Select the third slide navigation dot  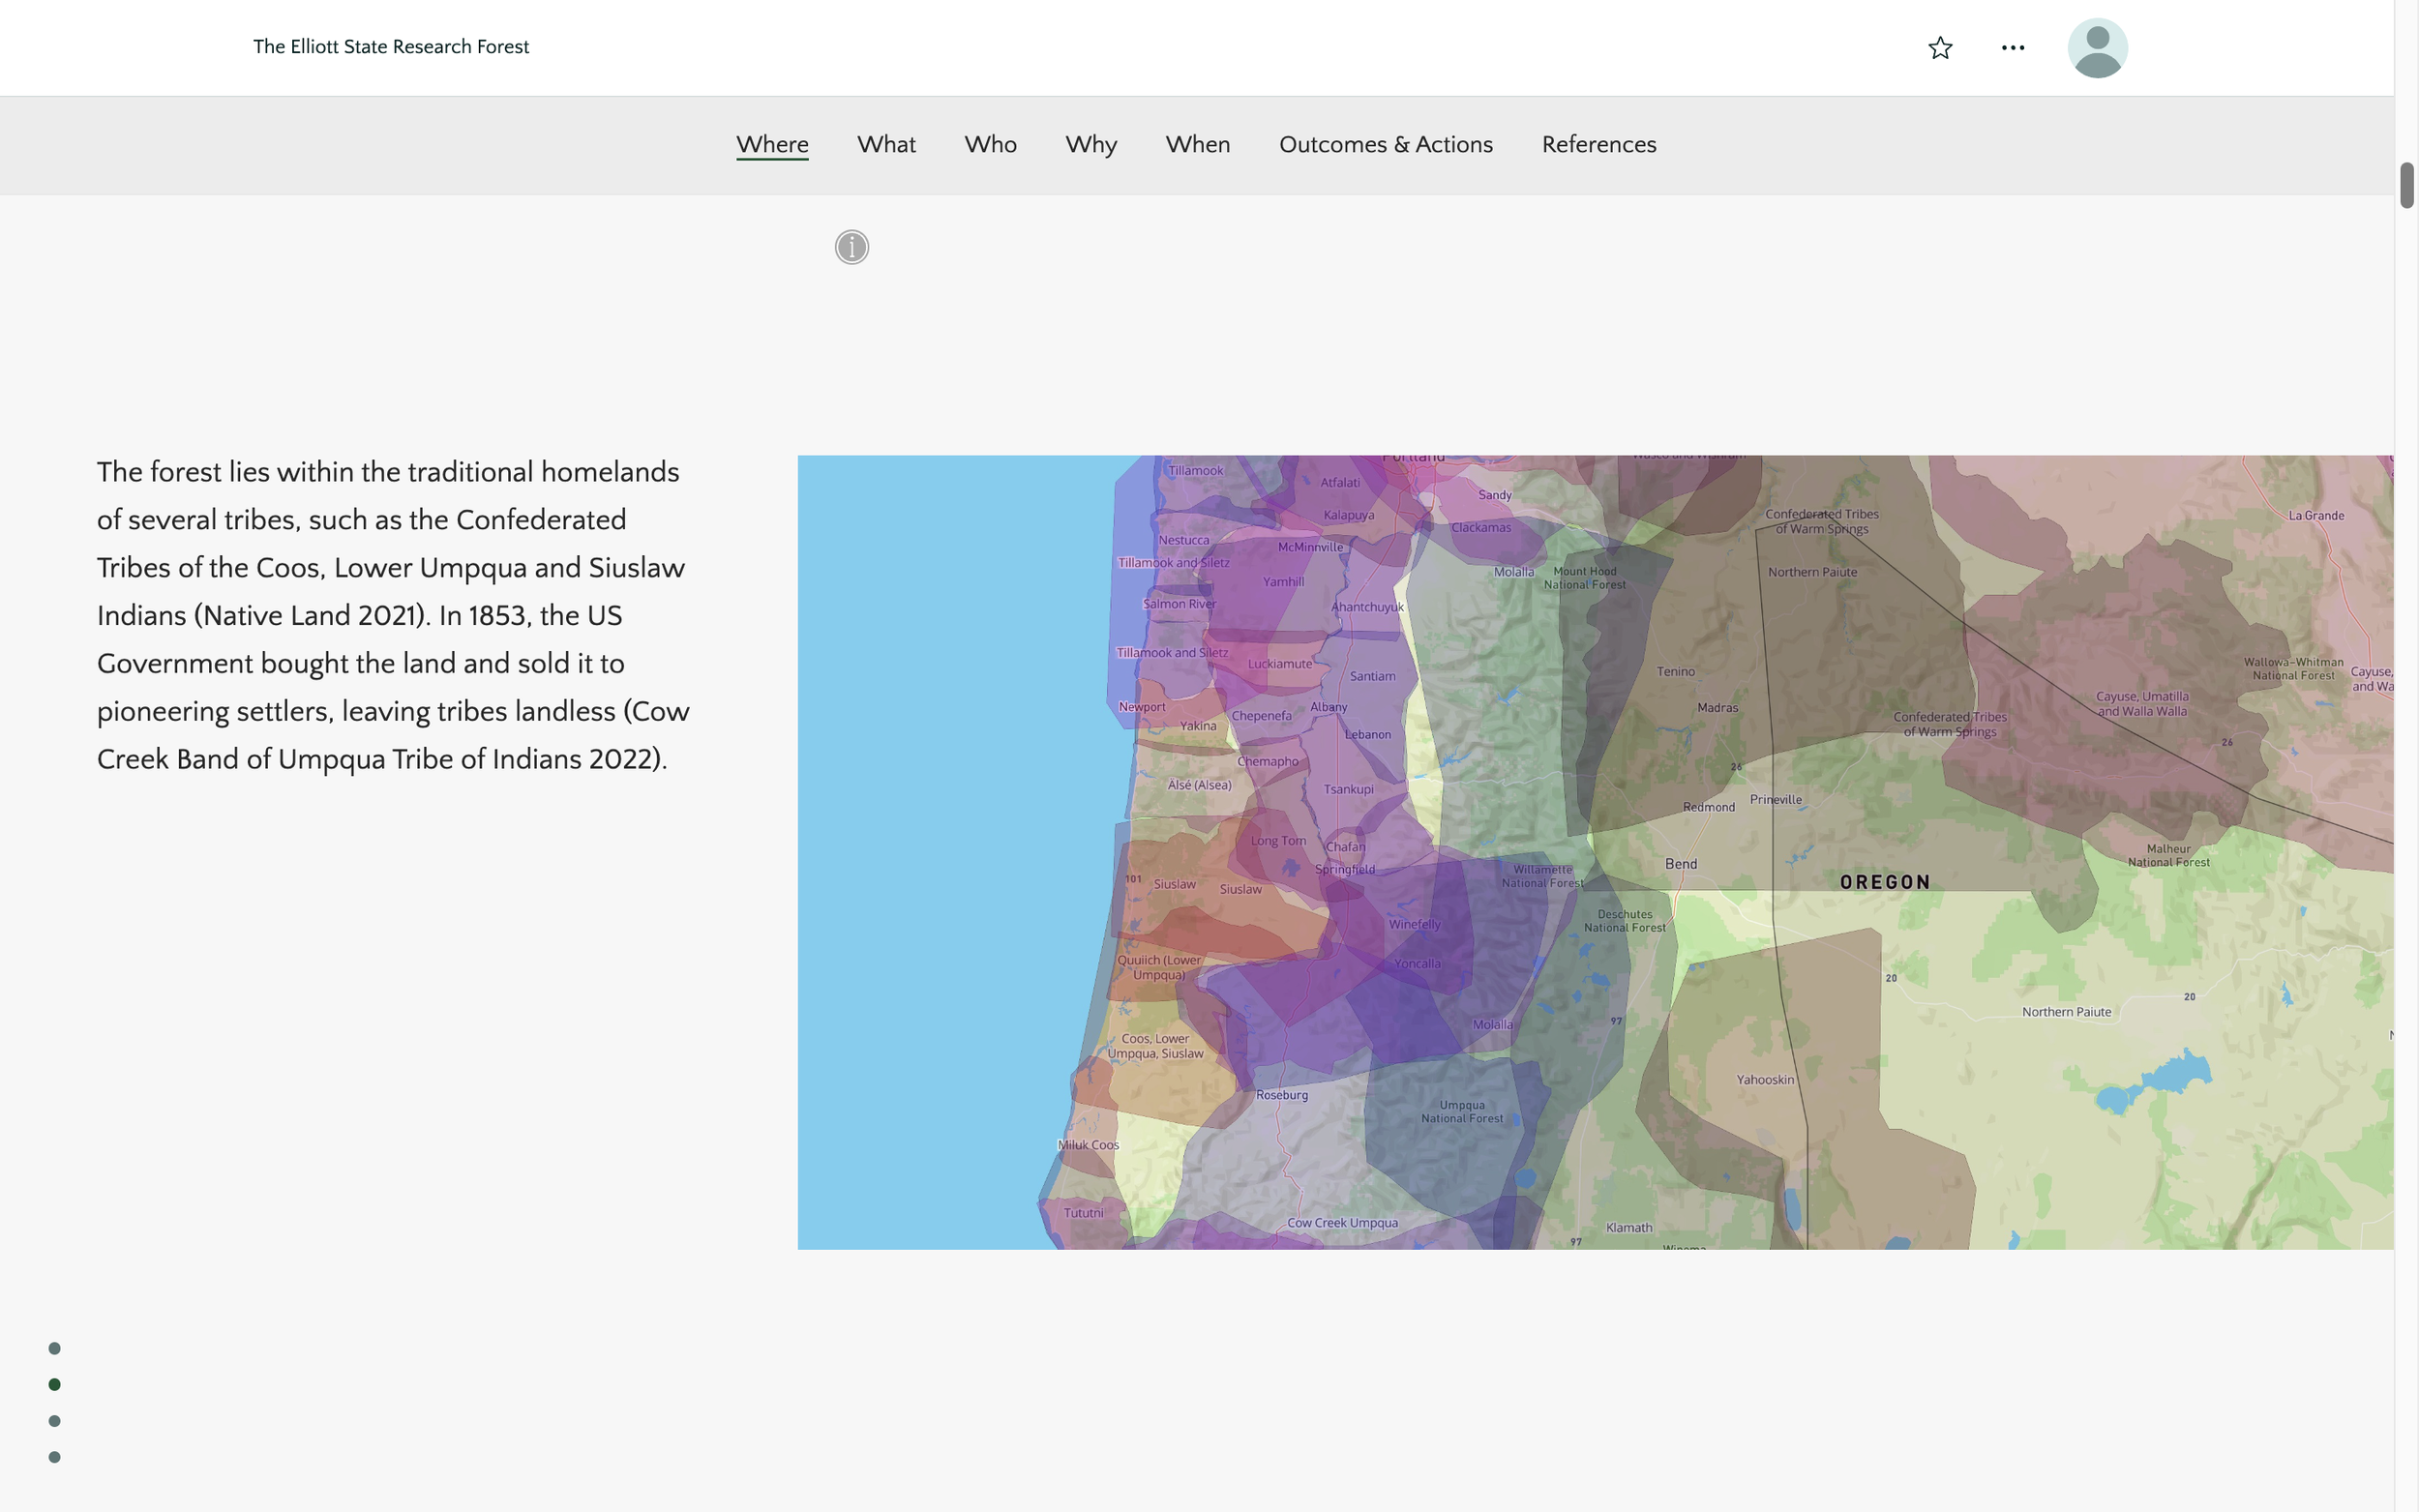pyautogui.click(x=55, y=1421)
